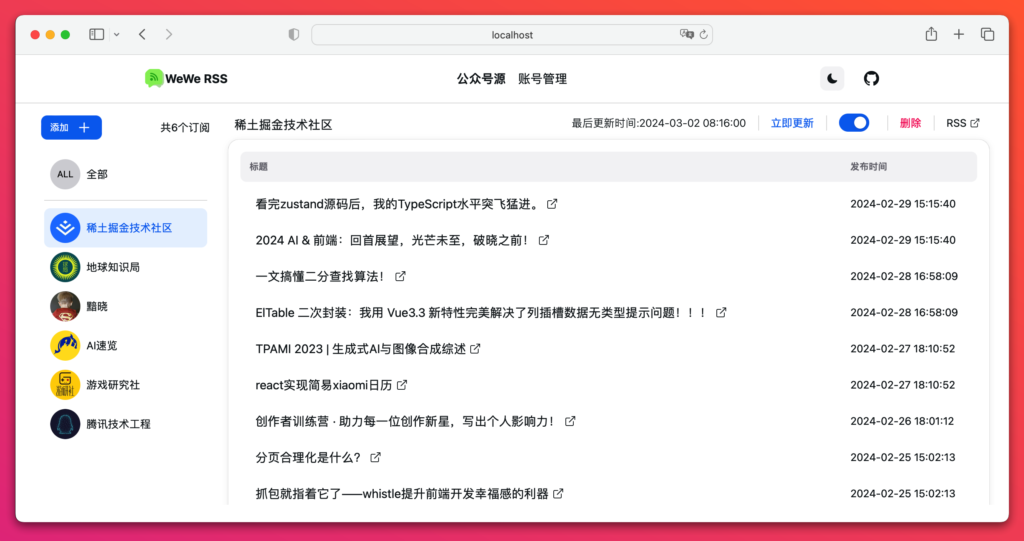Open external link for react实现简易xiaomi日历
The width and height of the screenshot is (1024, 541).
tap(402, 385)
